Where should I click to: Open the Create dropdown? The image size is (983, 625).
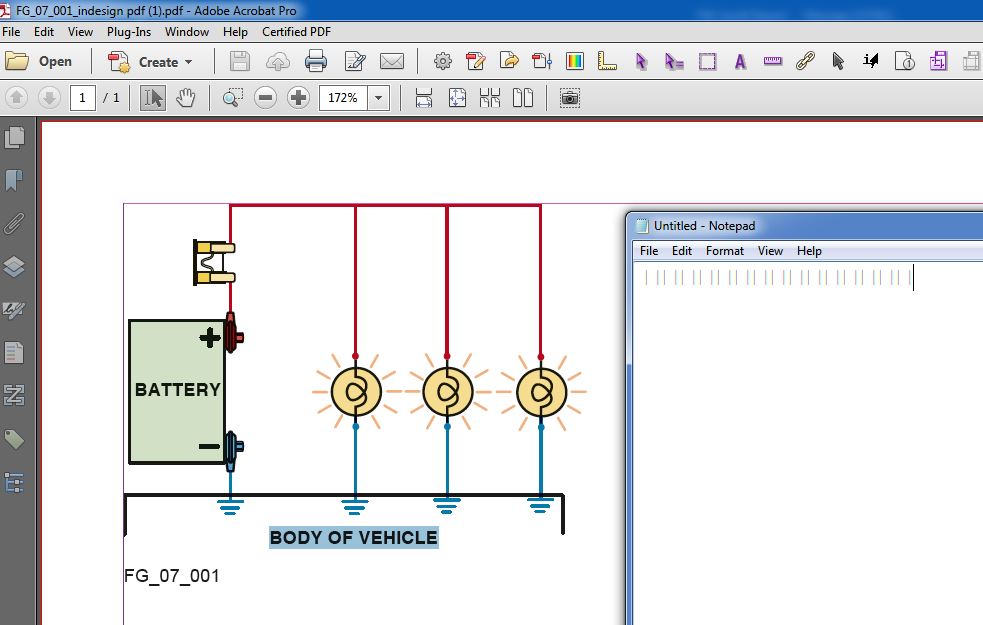(x=152, y=61)
